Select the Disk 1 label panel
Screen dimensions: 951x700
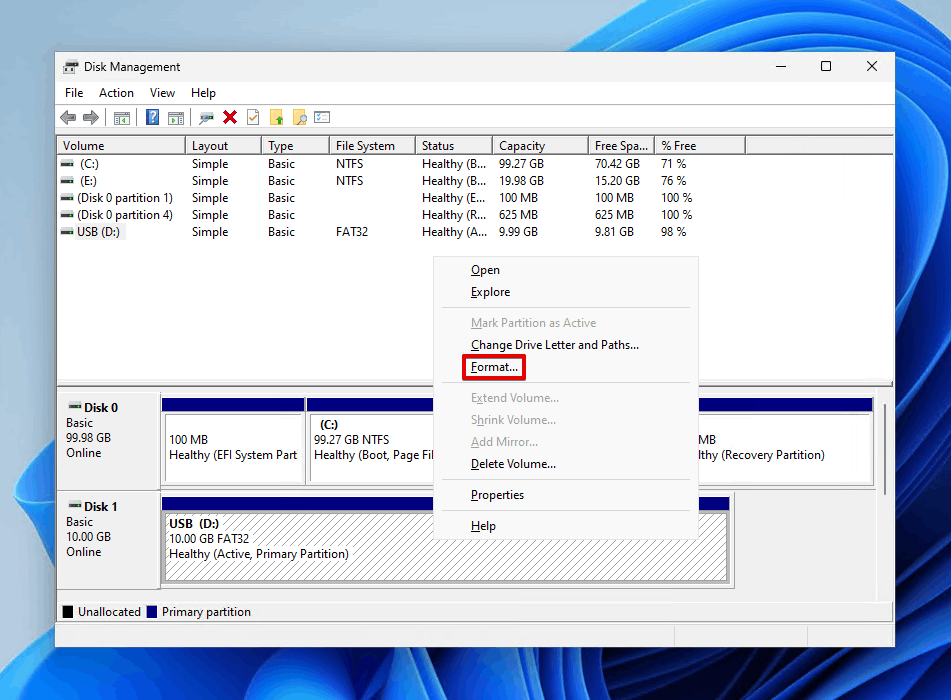tap(109, 540)
